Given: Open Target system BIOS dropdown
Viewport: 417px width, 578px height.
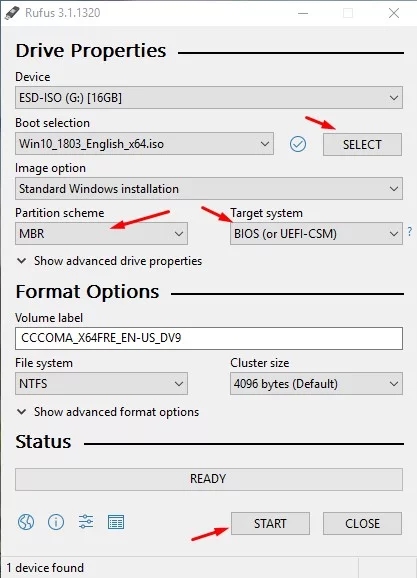Looking at the screenshot, I should tap(316, 233).
